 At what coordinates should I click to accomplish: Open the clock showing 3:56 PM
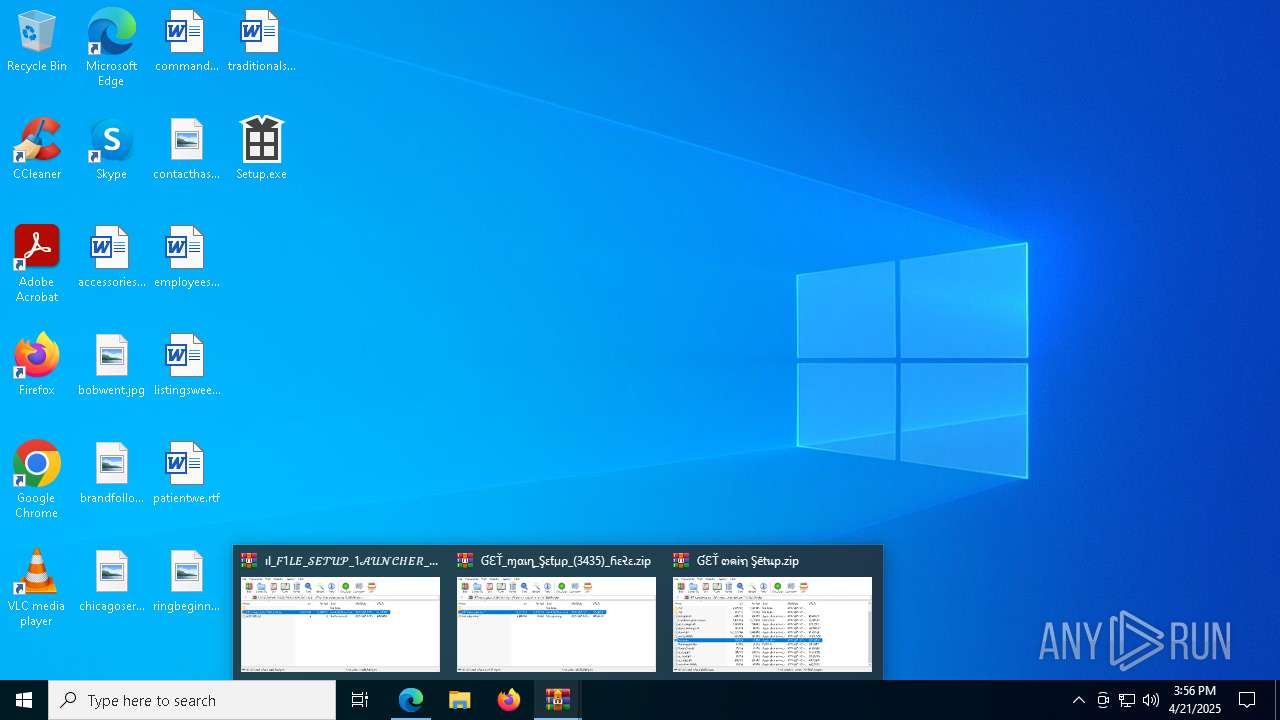click(x=1195, y=700)
